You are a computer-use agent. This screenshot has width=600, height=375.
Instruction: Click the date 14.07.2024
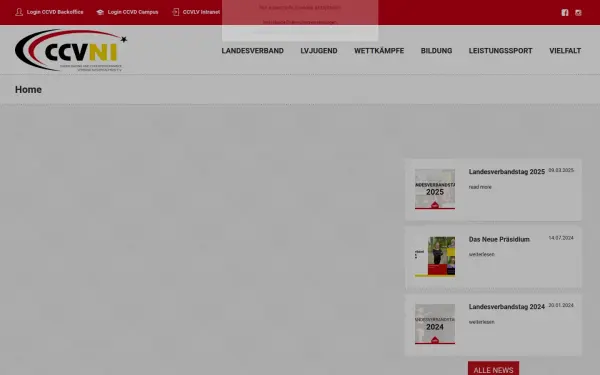561,238
